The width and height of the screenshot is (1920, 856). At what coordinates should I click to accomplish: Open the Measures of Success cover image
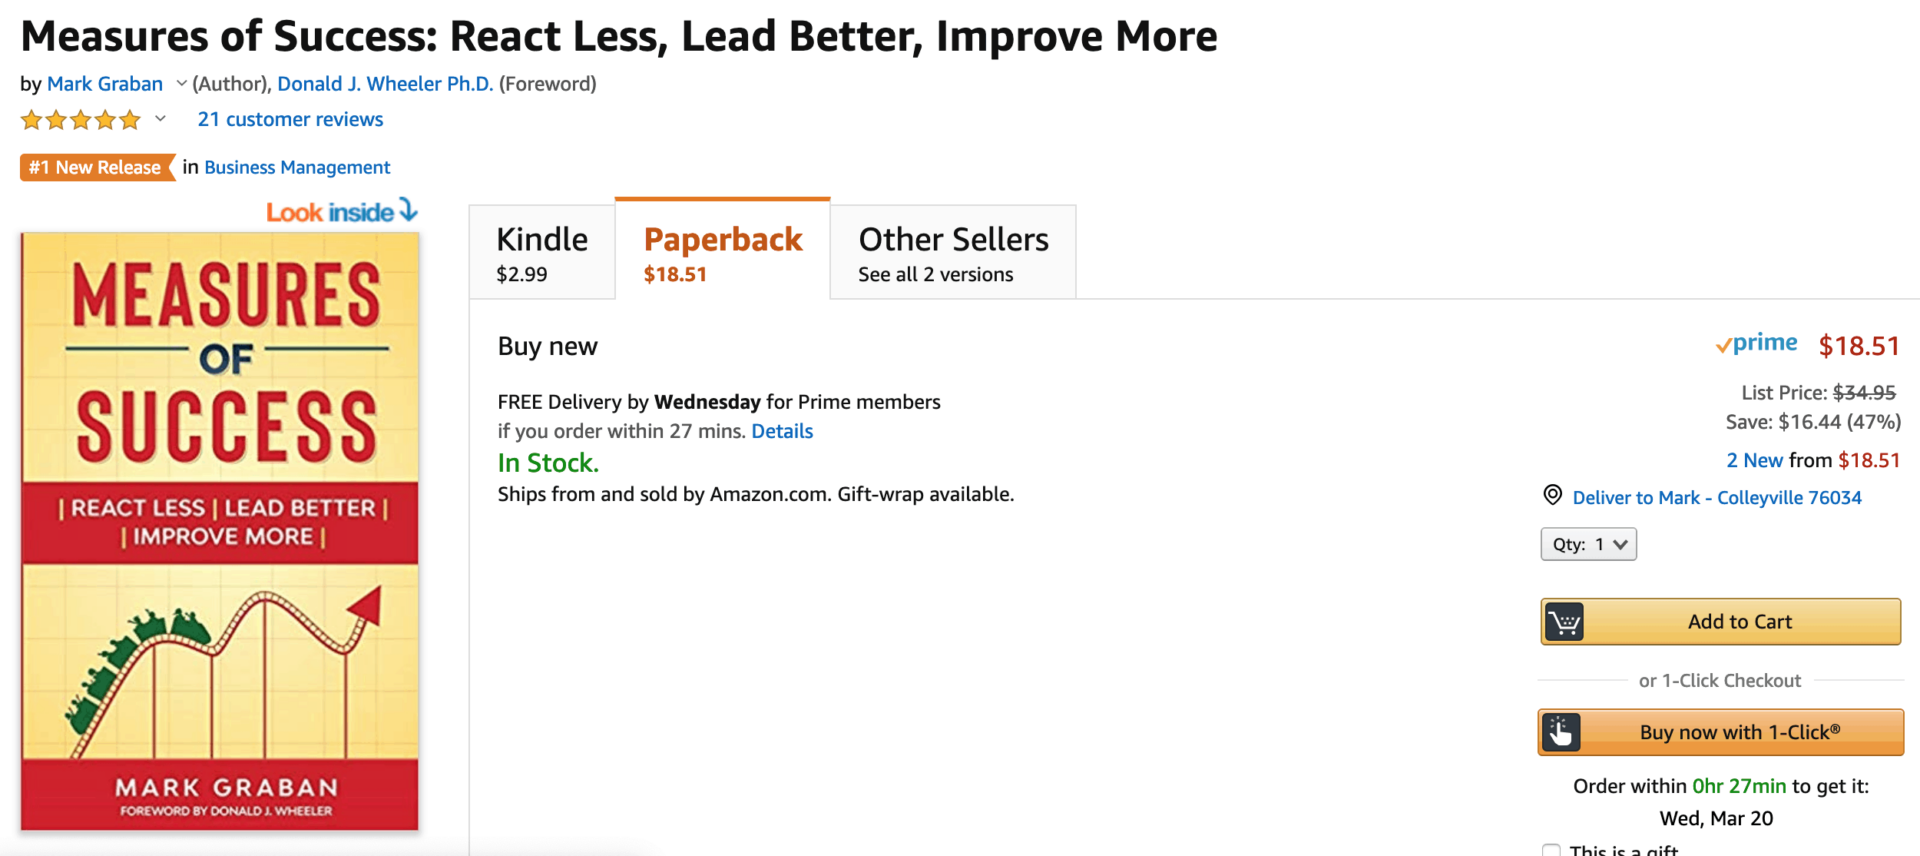[x=220, y=531]
